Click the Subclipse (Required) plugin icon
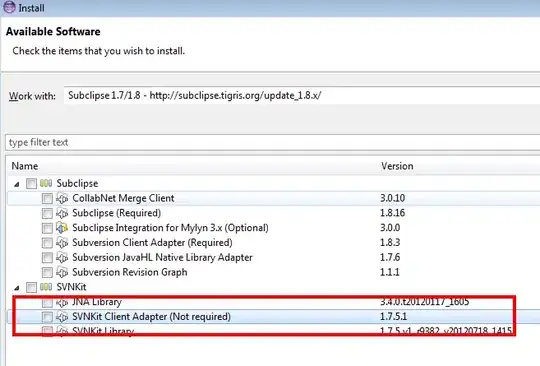This screenshot has height=366, width=540. point(62,213)
